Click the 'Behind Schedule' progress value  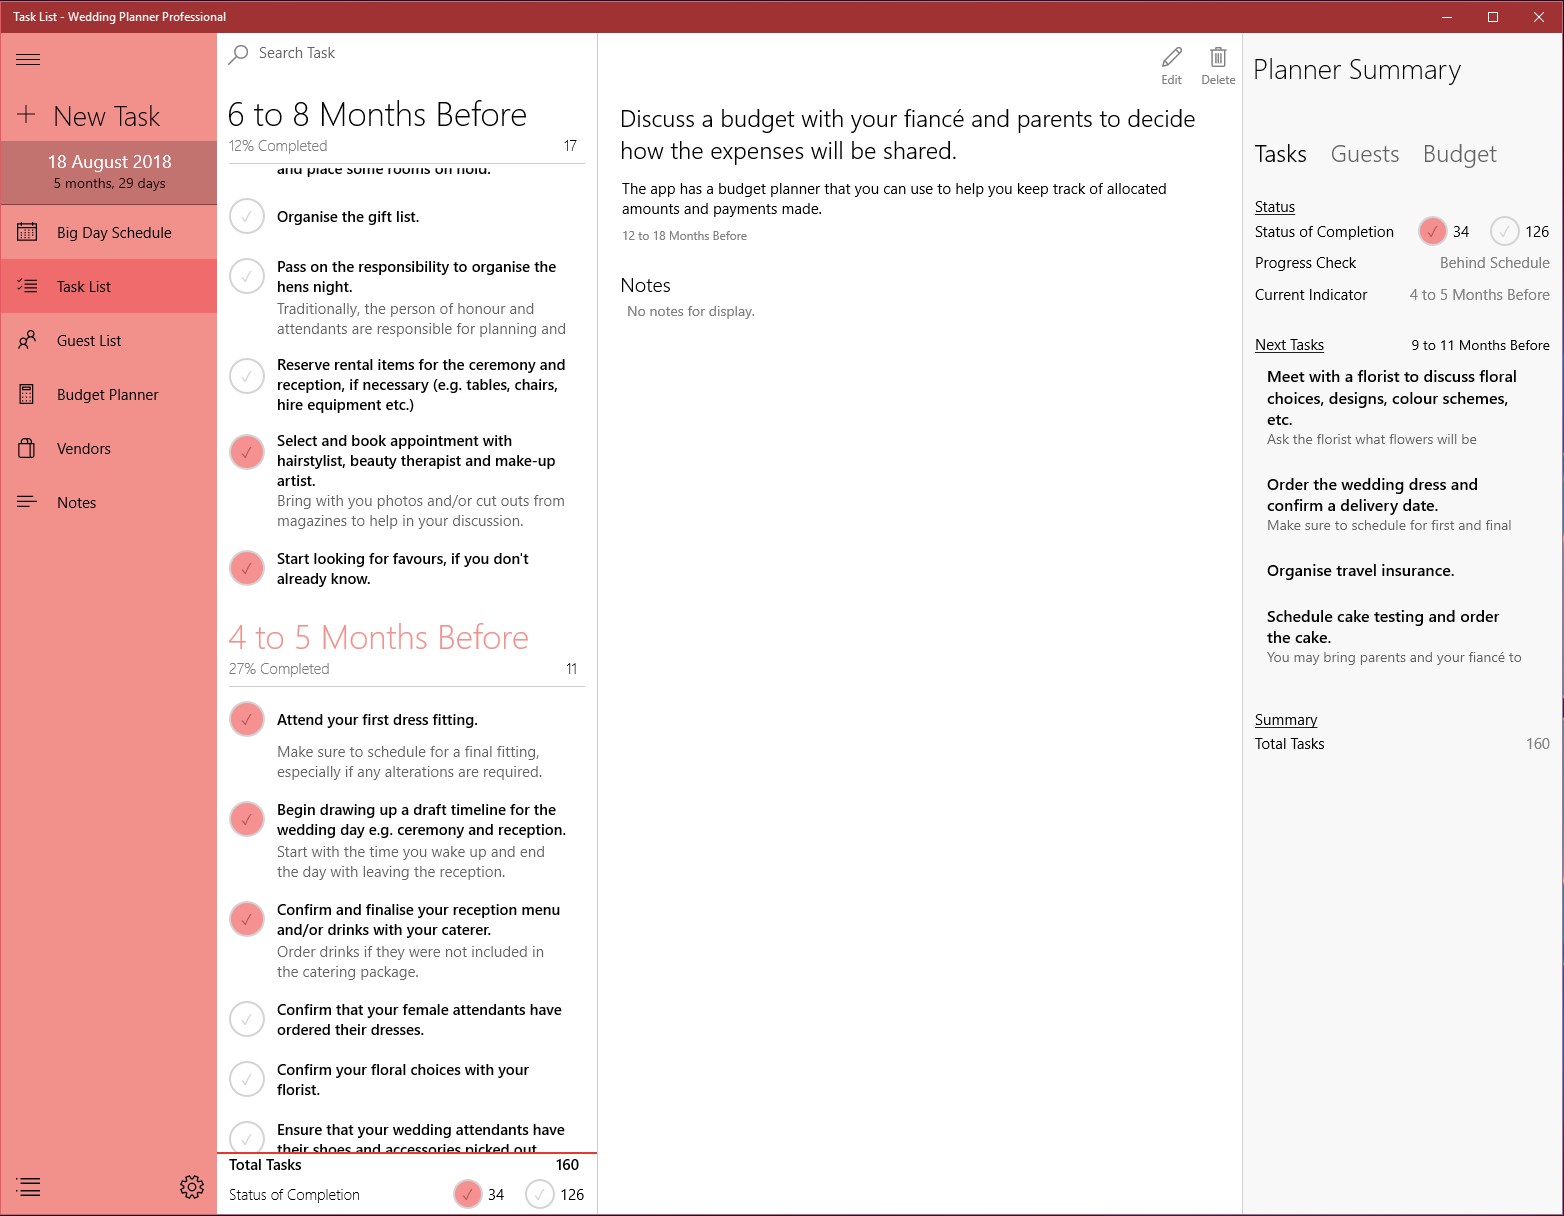click(x=1494, y=262)
